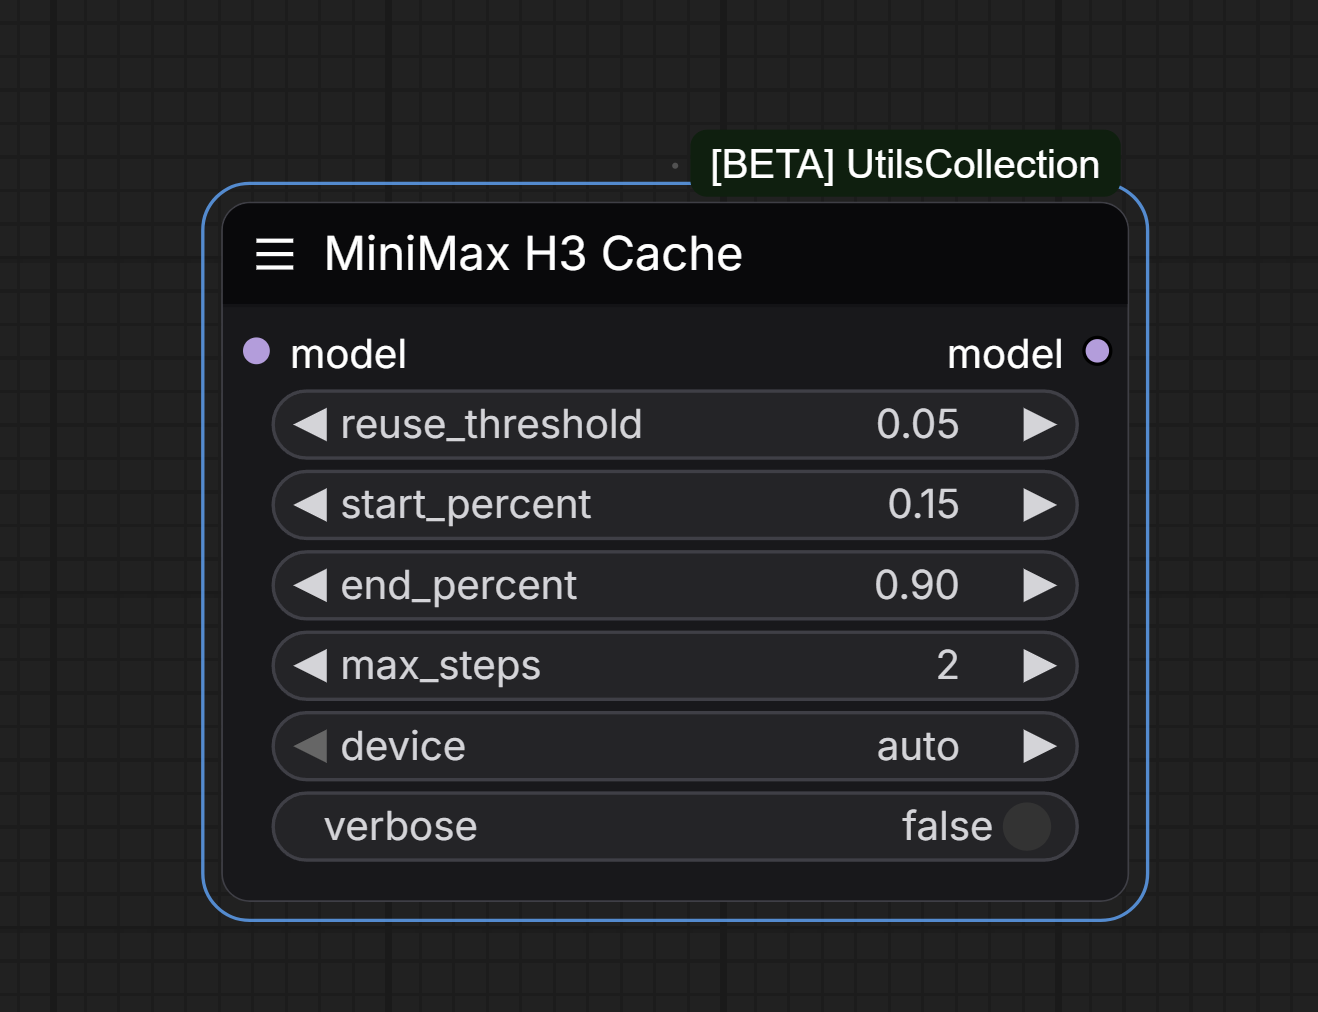Click the reuse_threshold 0.05 value field
1318x1012 pixels.
pyautogui.click(x=675, y=425)
